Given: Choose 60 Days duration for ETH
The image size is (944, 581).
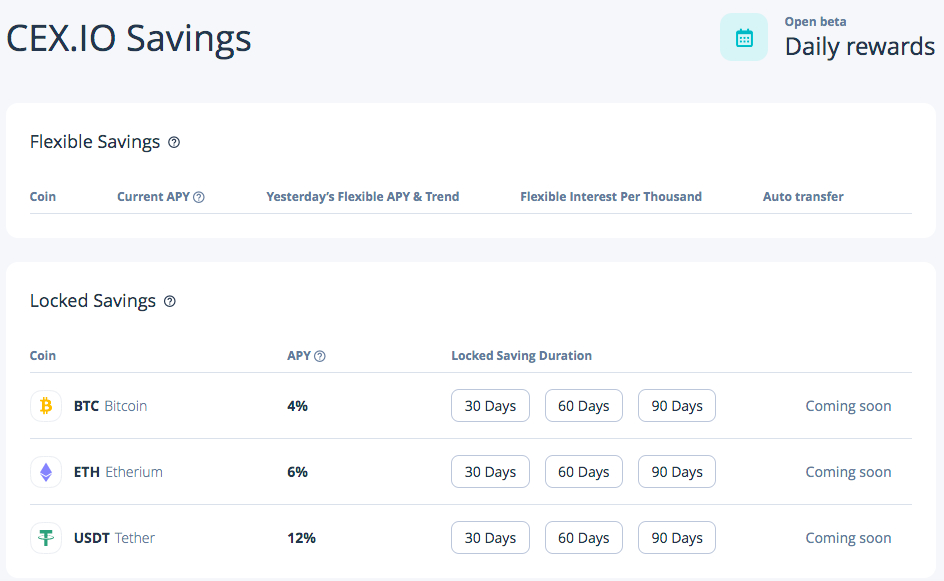Looking at the screenshot, I should click(x=583, y=471).
